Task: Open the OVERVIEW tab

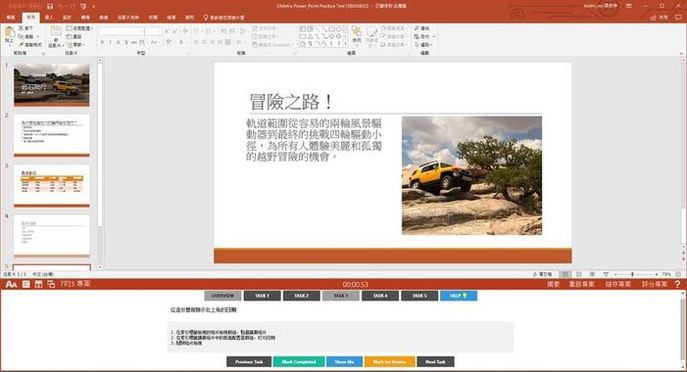Action: coord(223,296)
